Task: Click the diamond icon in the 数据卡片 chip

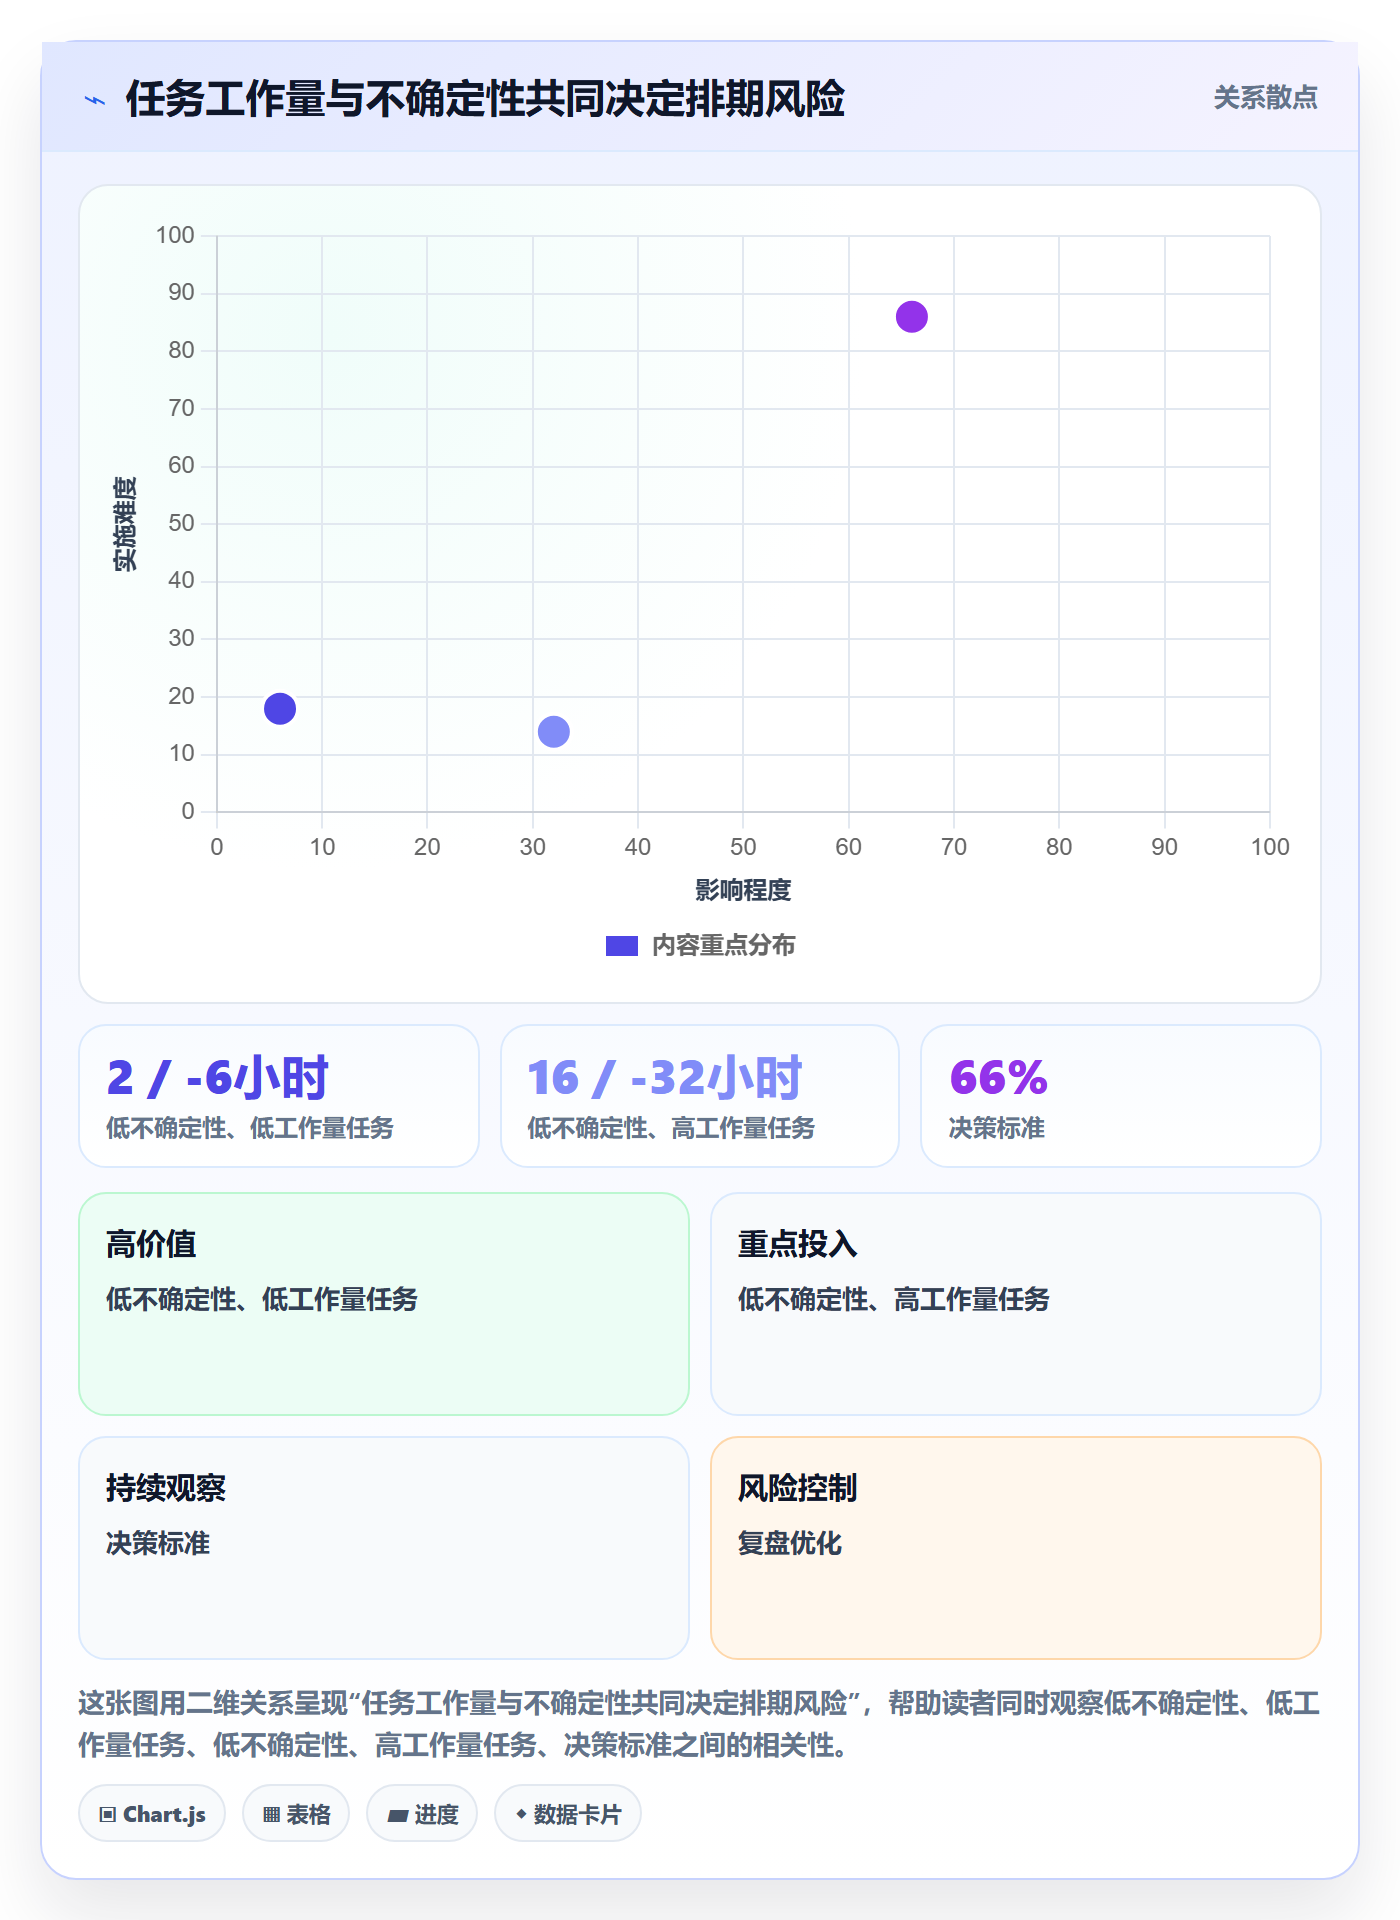Action: point(521,1814)
